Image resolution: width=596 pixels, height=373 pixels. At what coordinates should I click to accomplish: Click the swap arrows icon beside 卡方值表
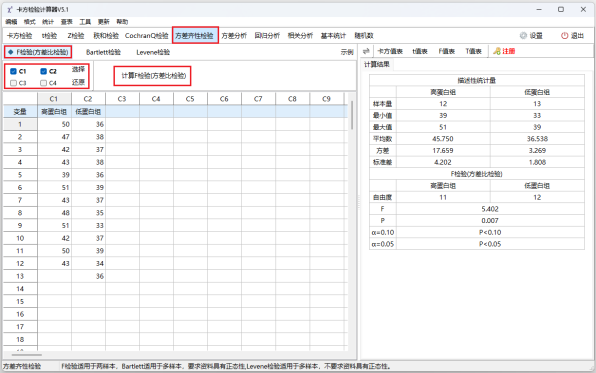[x=366, y=51]
